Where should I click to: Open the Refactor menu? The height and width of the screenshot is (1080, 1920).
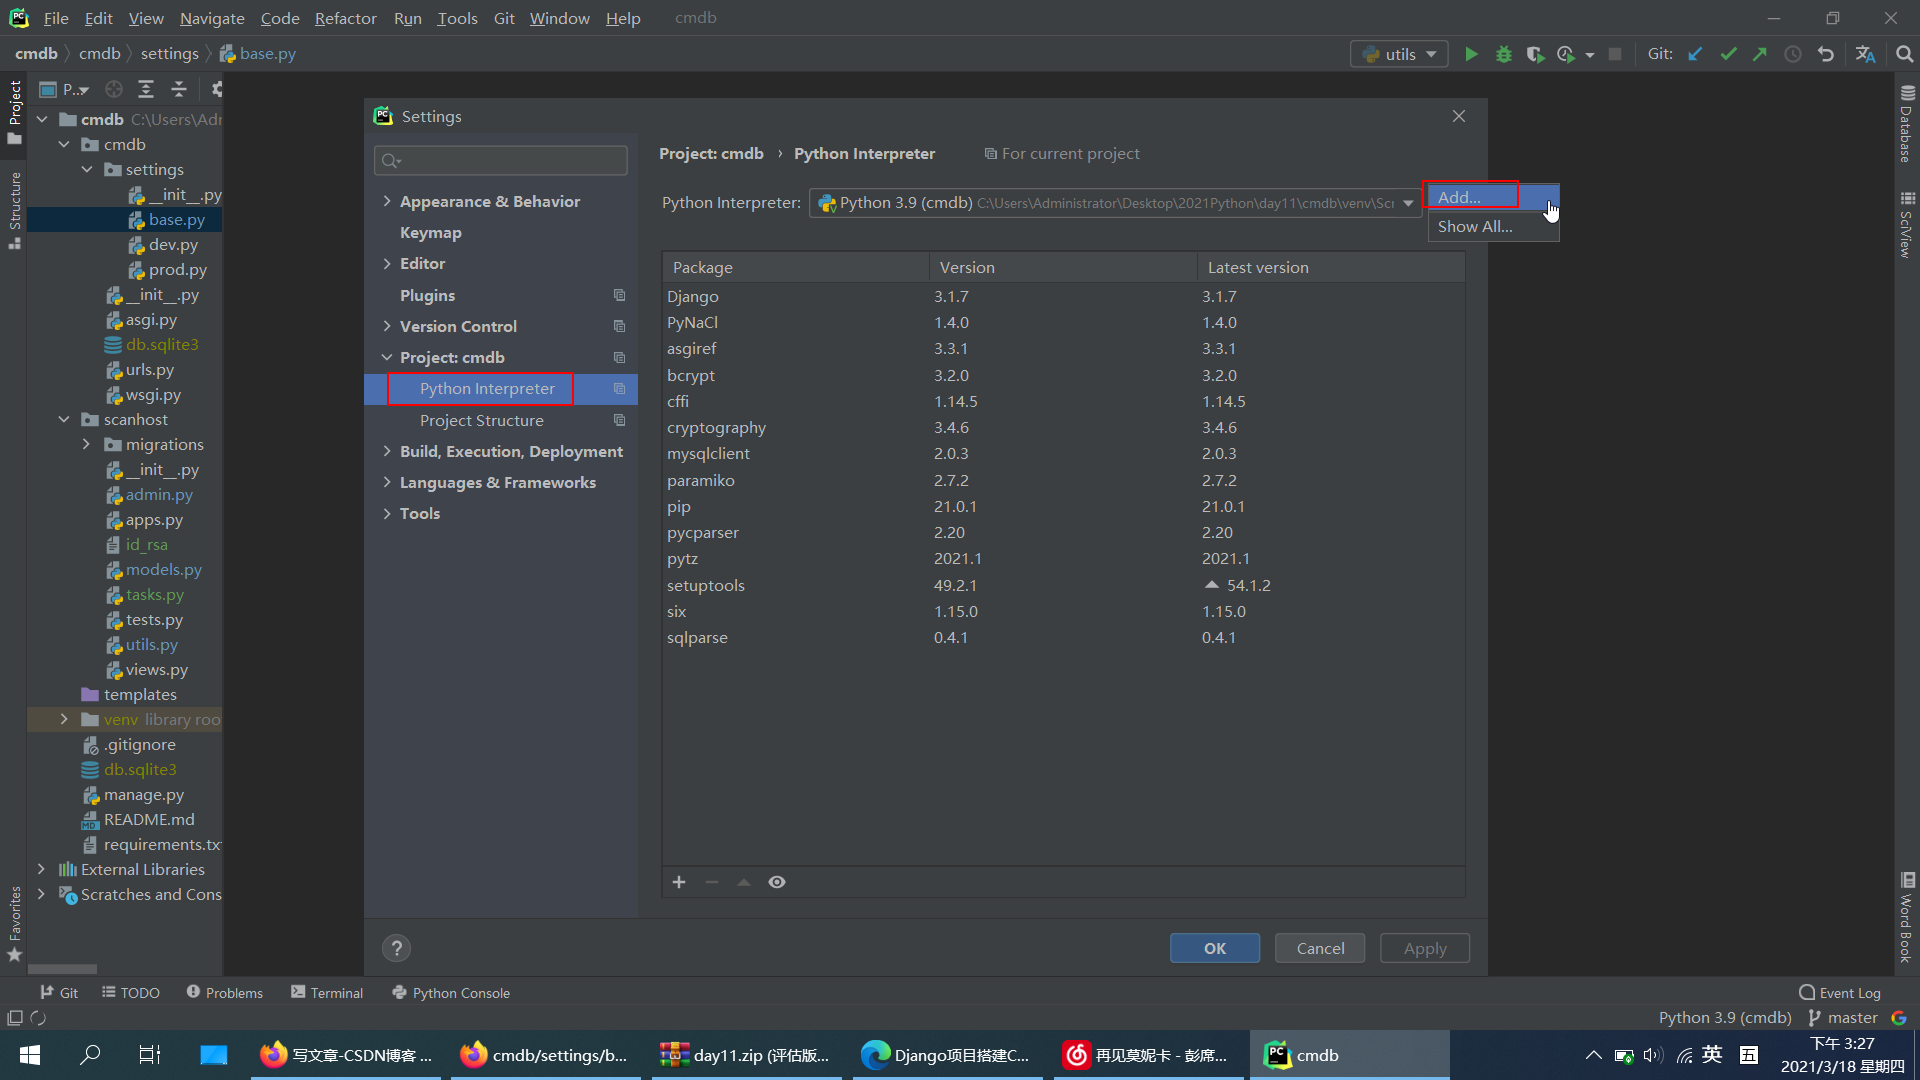tap(345, 18)
